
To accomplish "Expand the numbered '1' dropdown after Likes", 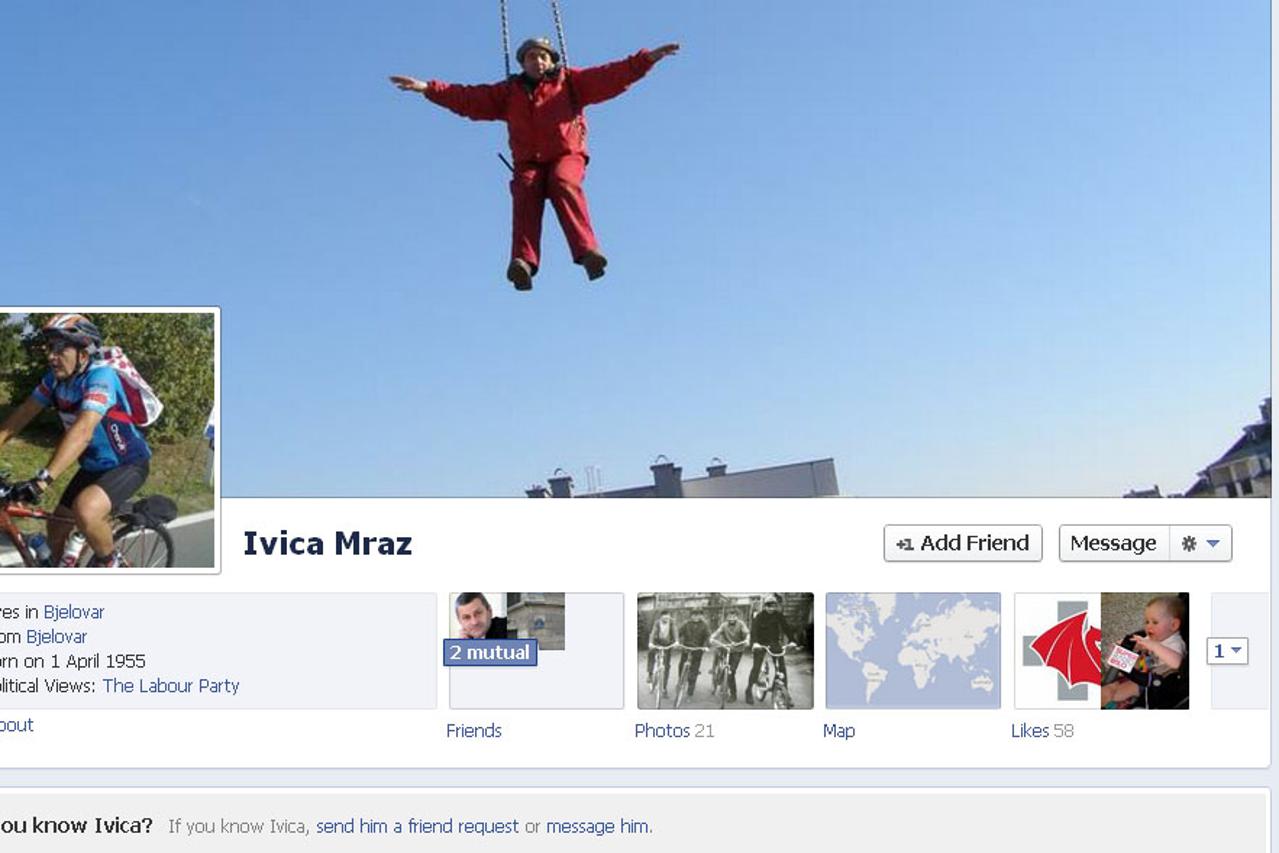I will click(x=1227, y=651).
